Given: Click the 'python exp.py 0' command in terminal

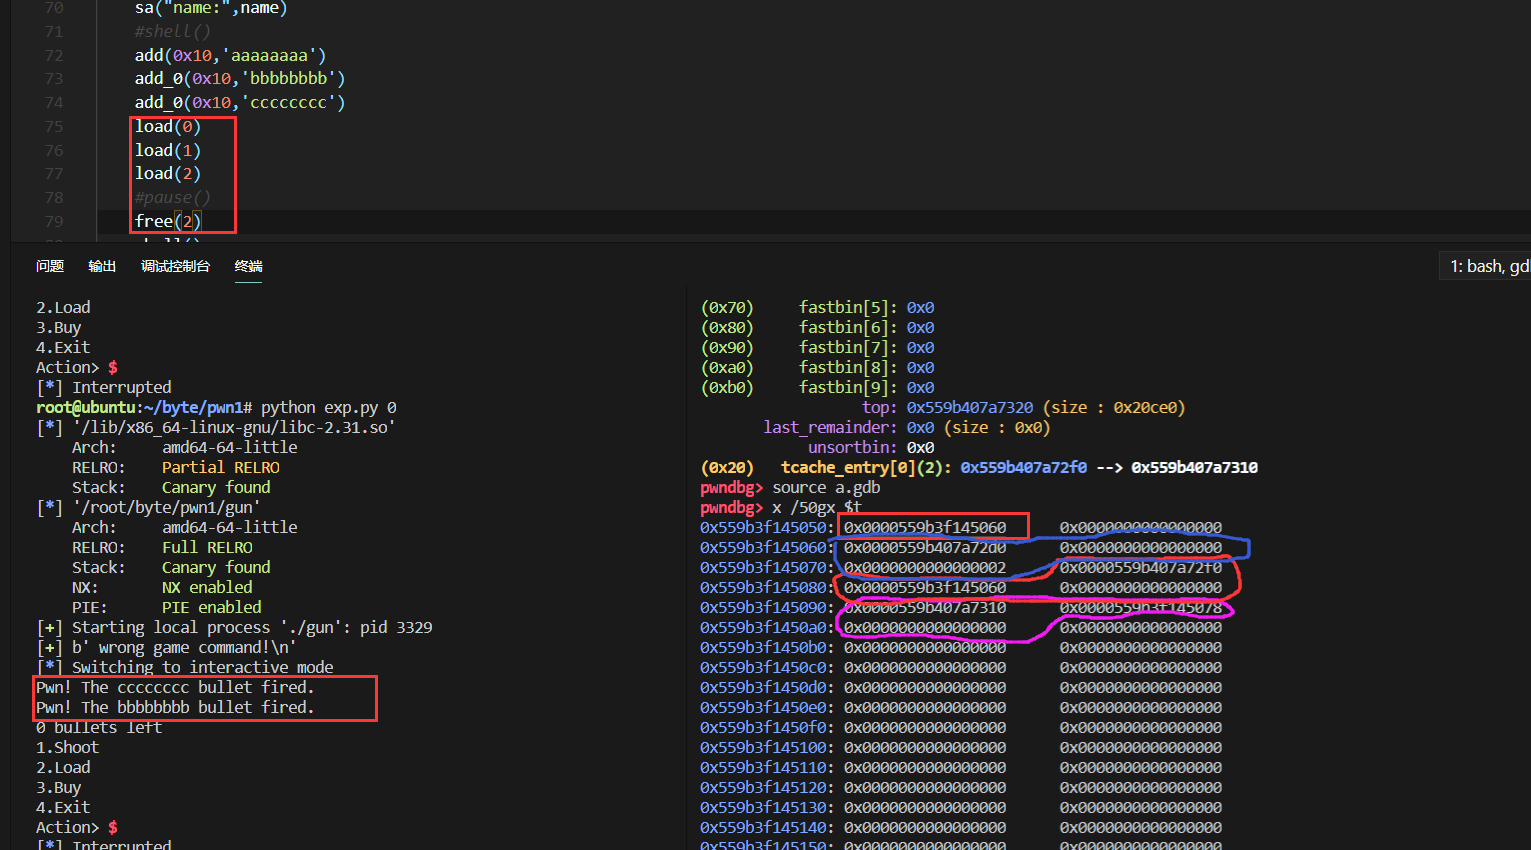Looking at the screenshot, I should (x=329, y=407).
